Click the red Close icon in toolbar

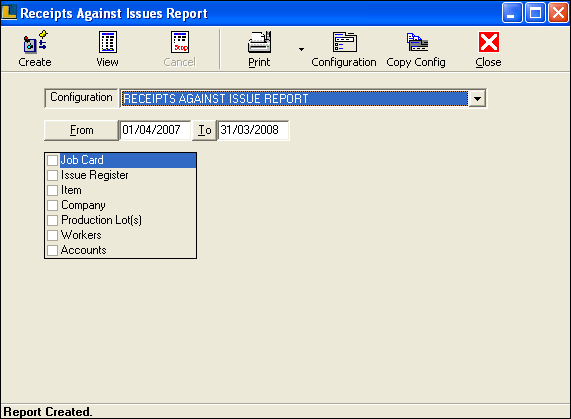489,42
